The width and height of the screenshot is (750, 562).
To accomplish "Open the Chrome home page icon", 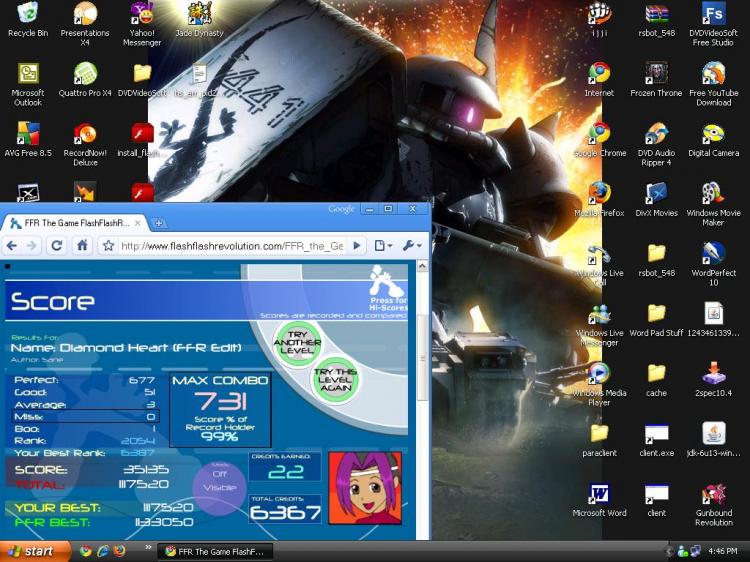I will point(82,246).
